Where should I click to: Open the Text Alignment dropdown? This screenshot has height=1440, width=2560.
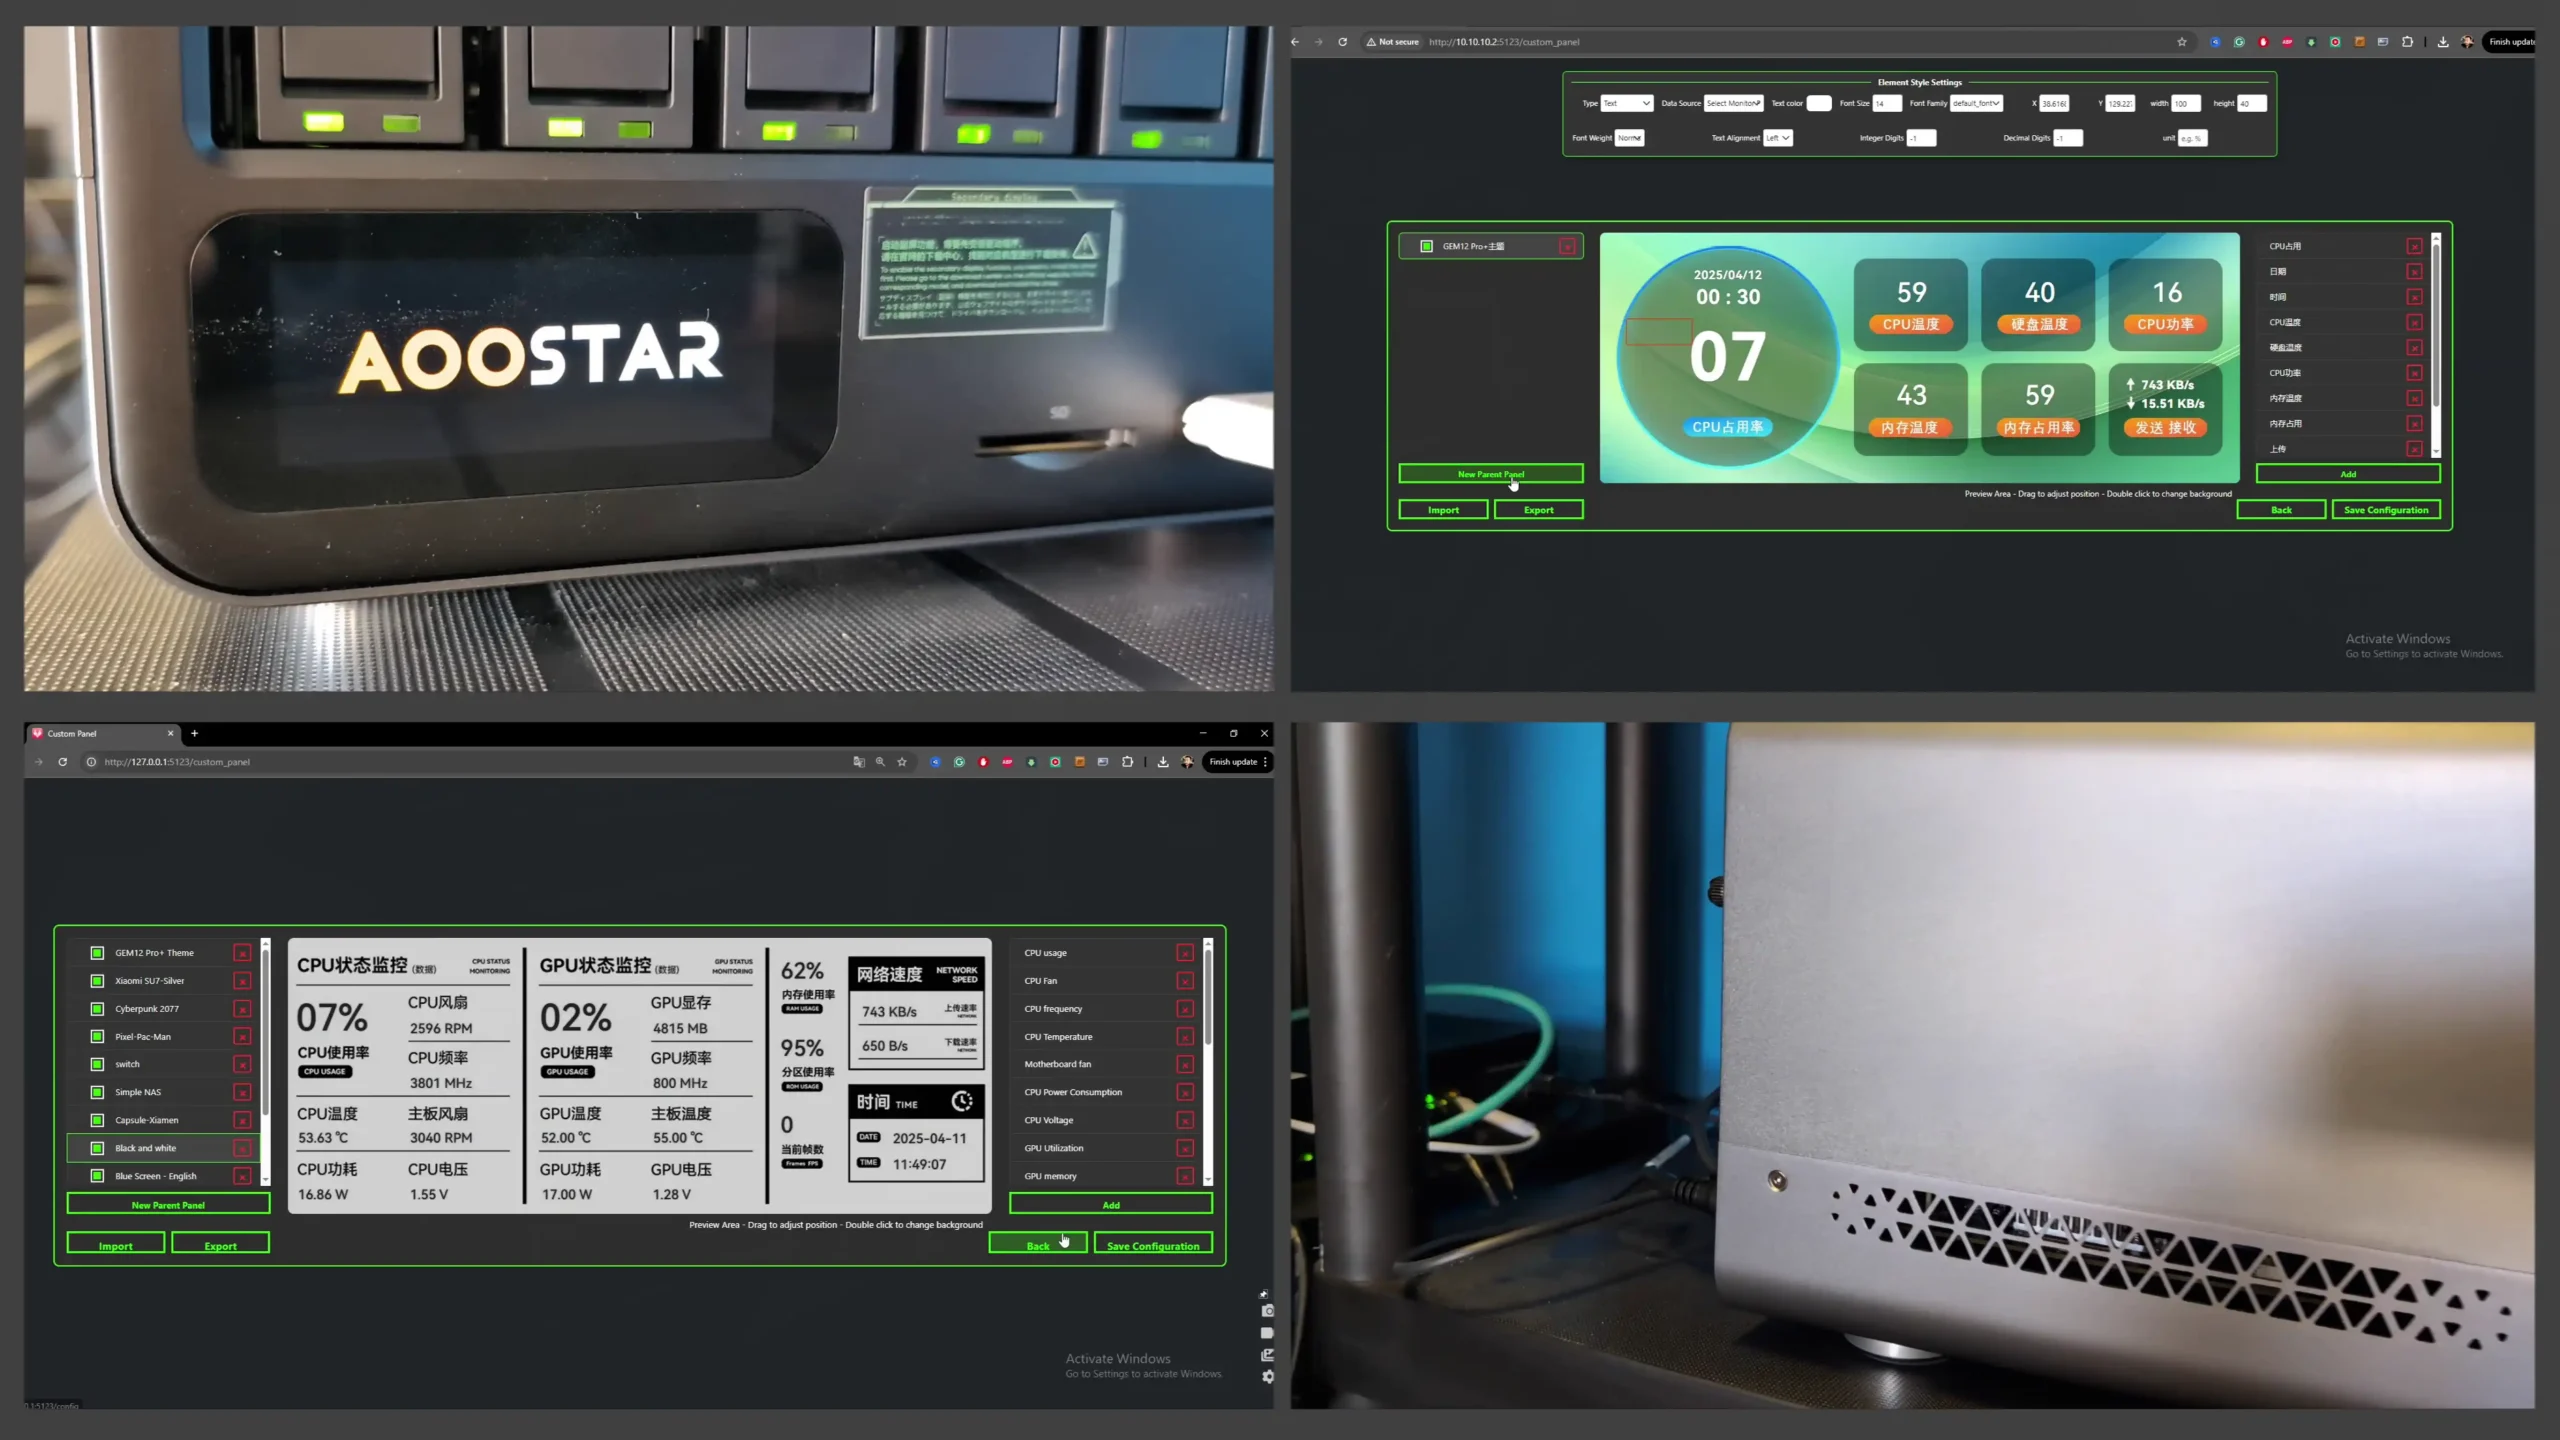pyautogui.click(x=1778, y=138)
